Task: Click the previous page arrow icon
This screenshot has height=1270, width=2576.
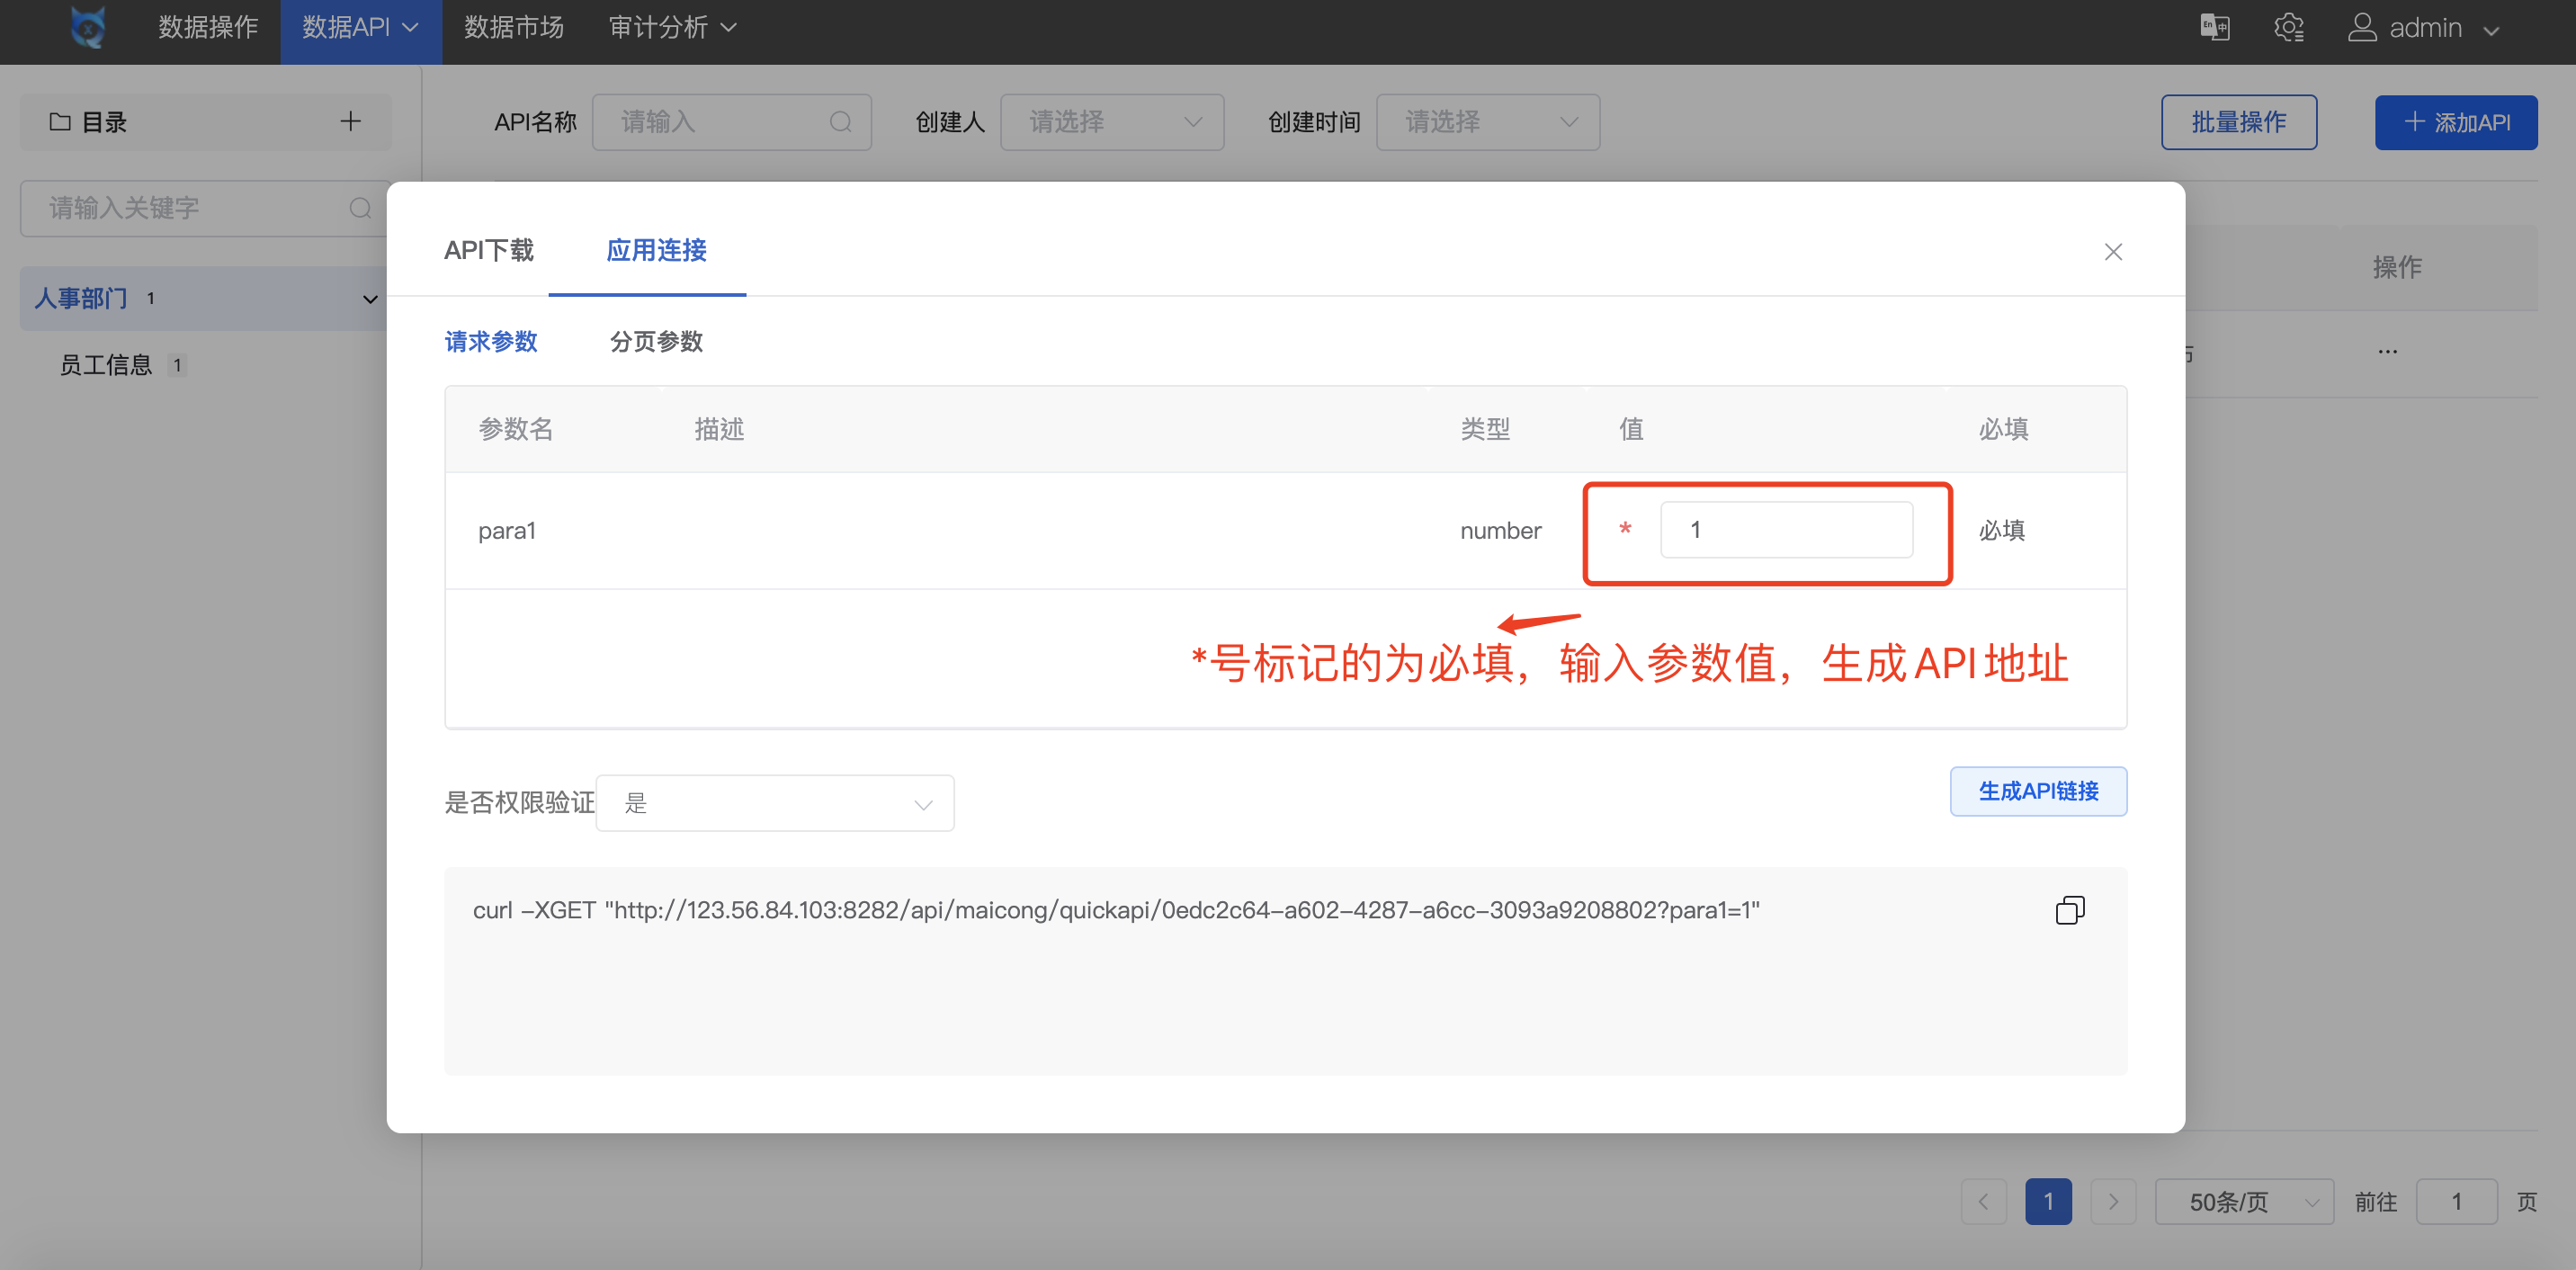Action: point(1984,1201)
